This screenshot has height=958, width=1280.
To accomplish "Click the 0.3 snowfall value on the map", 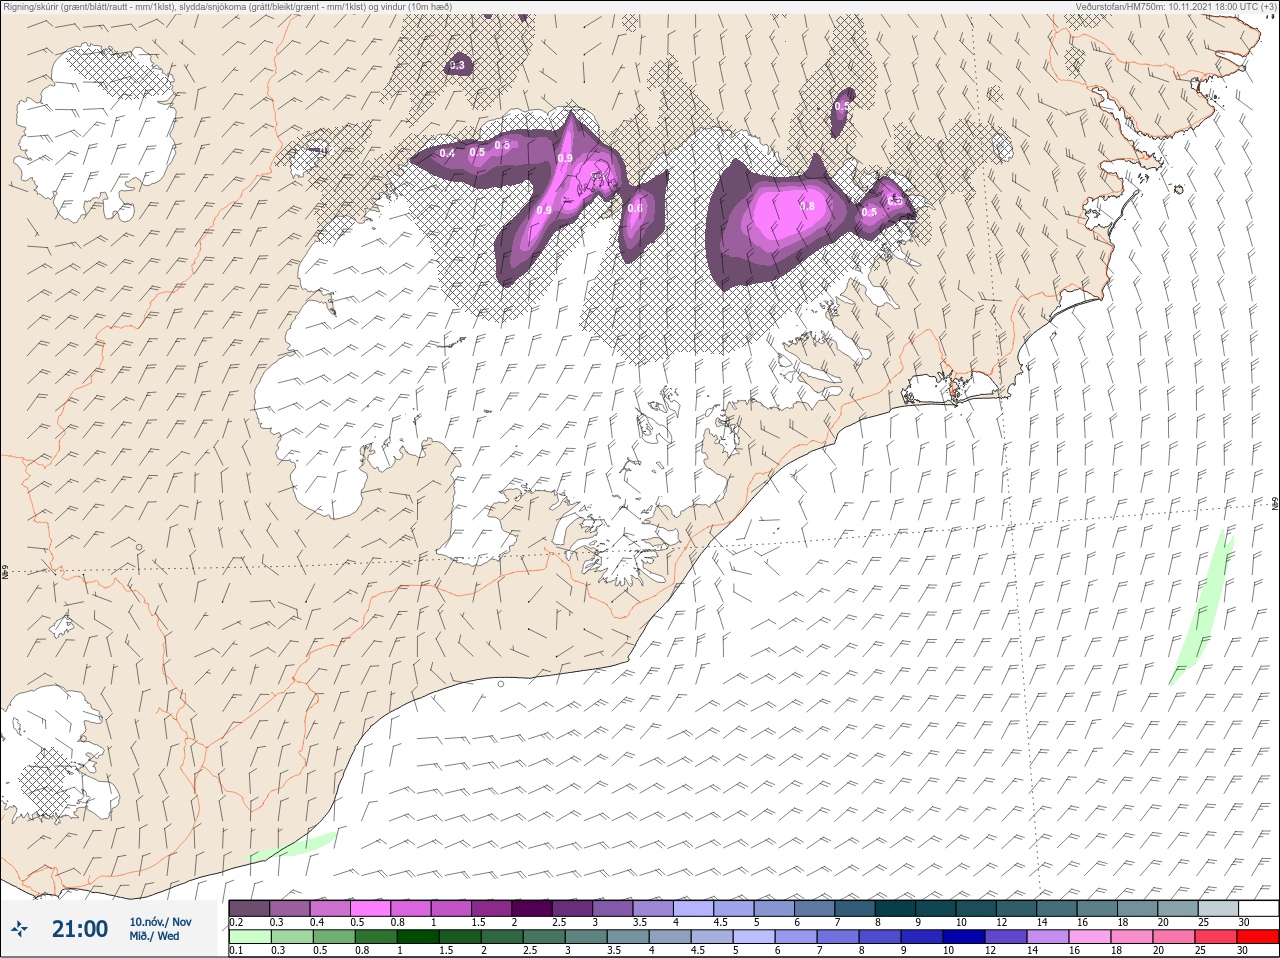I will tap(457, 65).
